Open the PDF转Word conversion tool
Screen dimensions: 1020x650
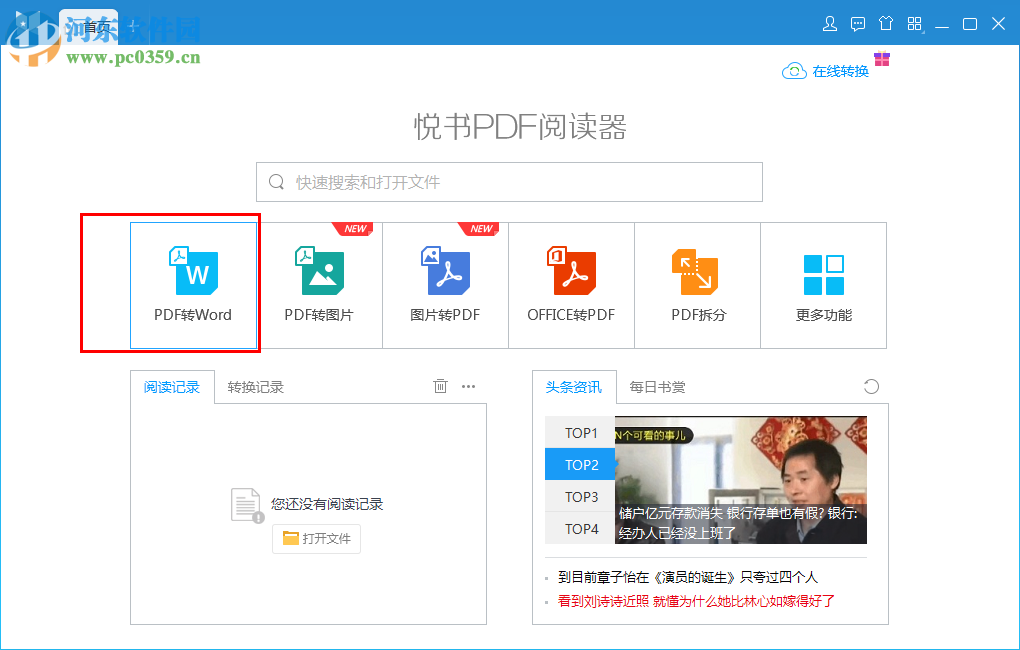(x=193, y=286)
